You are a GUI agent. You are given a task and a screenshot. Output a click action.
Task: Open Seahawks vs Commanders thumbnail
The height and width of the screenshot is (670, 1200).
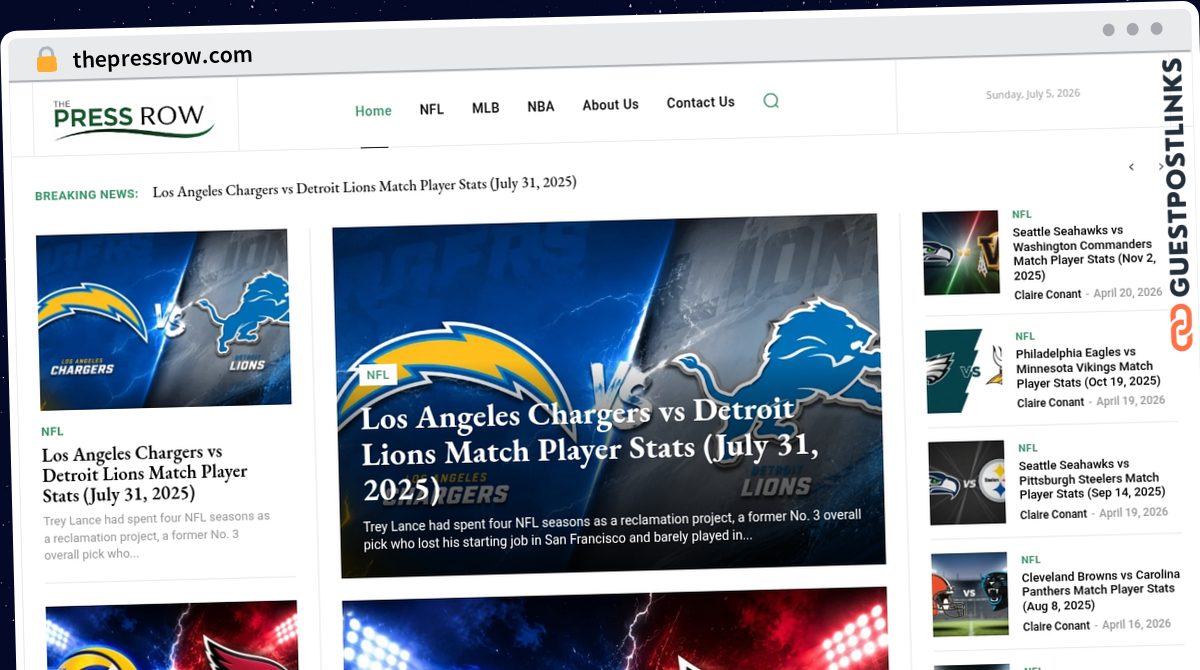click(961, 252)
